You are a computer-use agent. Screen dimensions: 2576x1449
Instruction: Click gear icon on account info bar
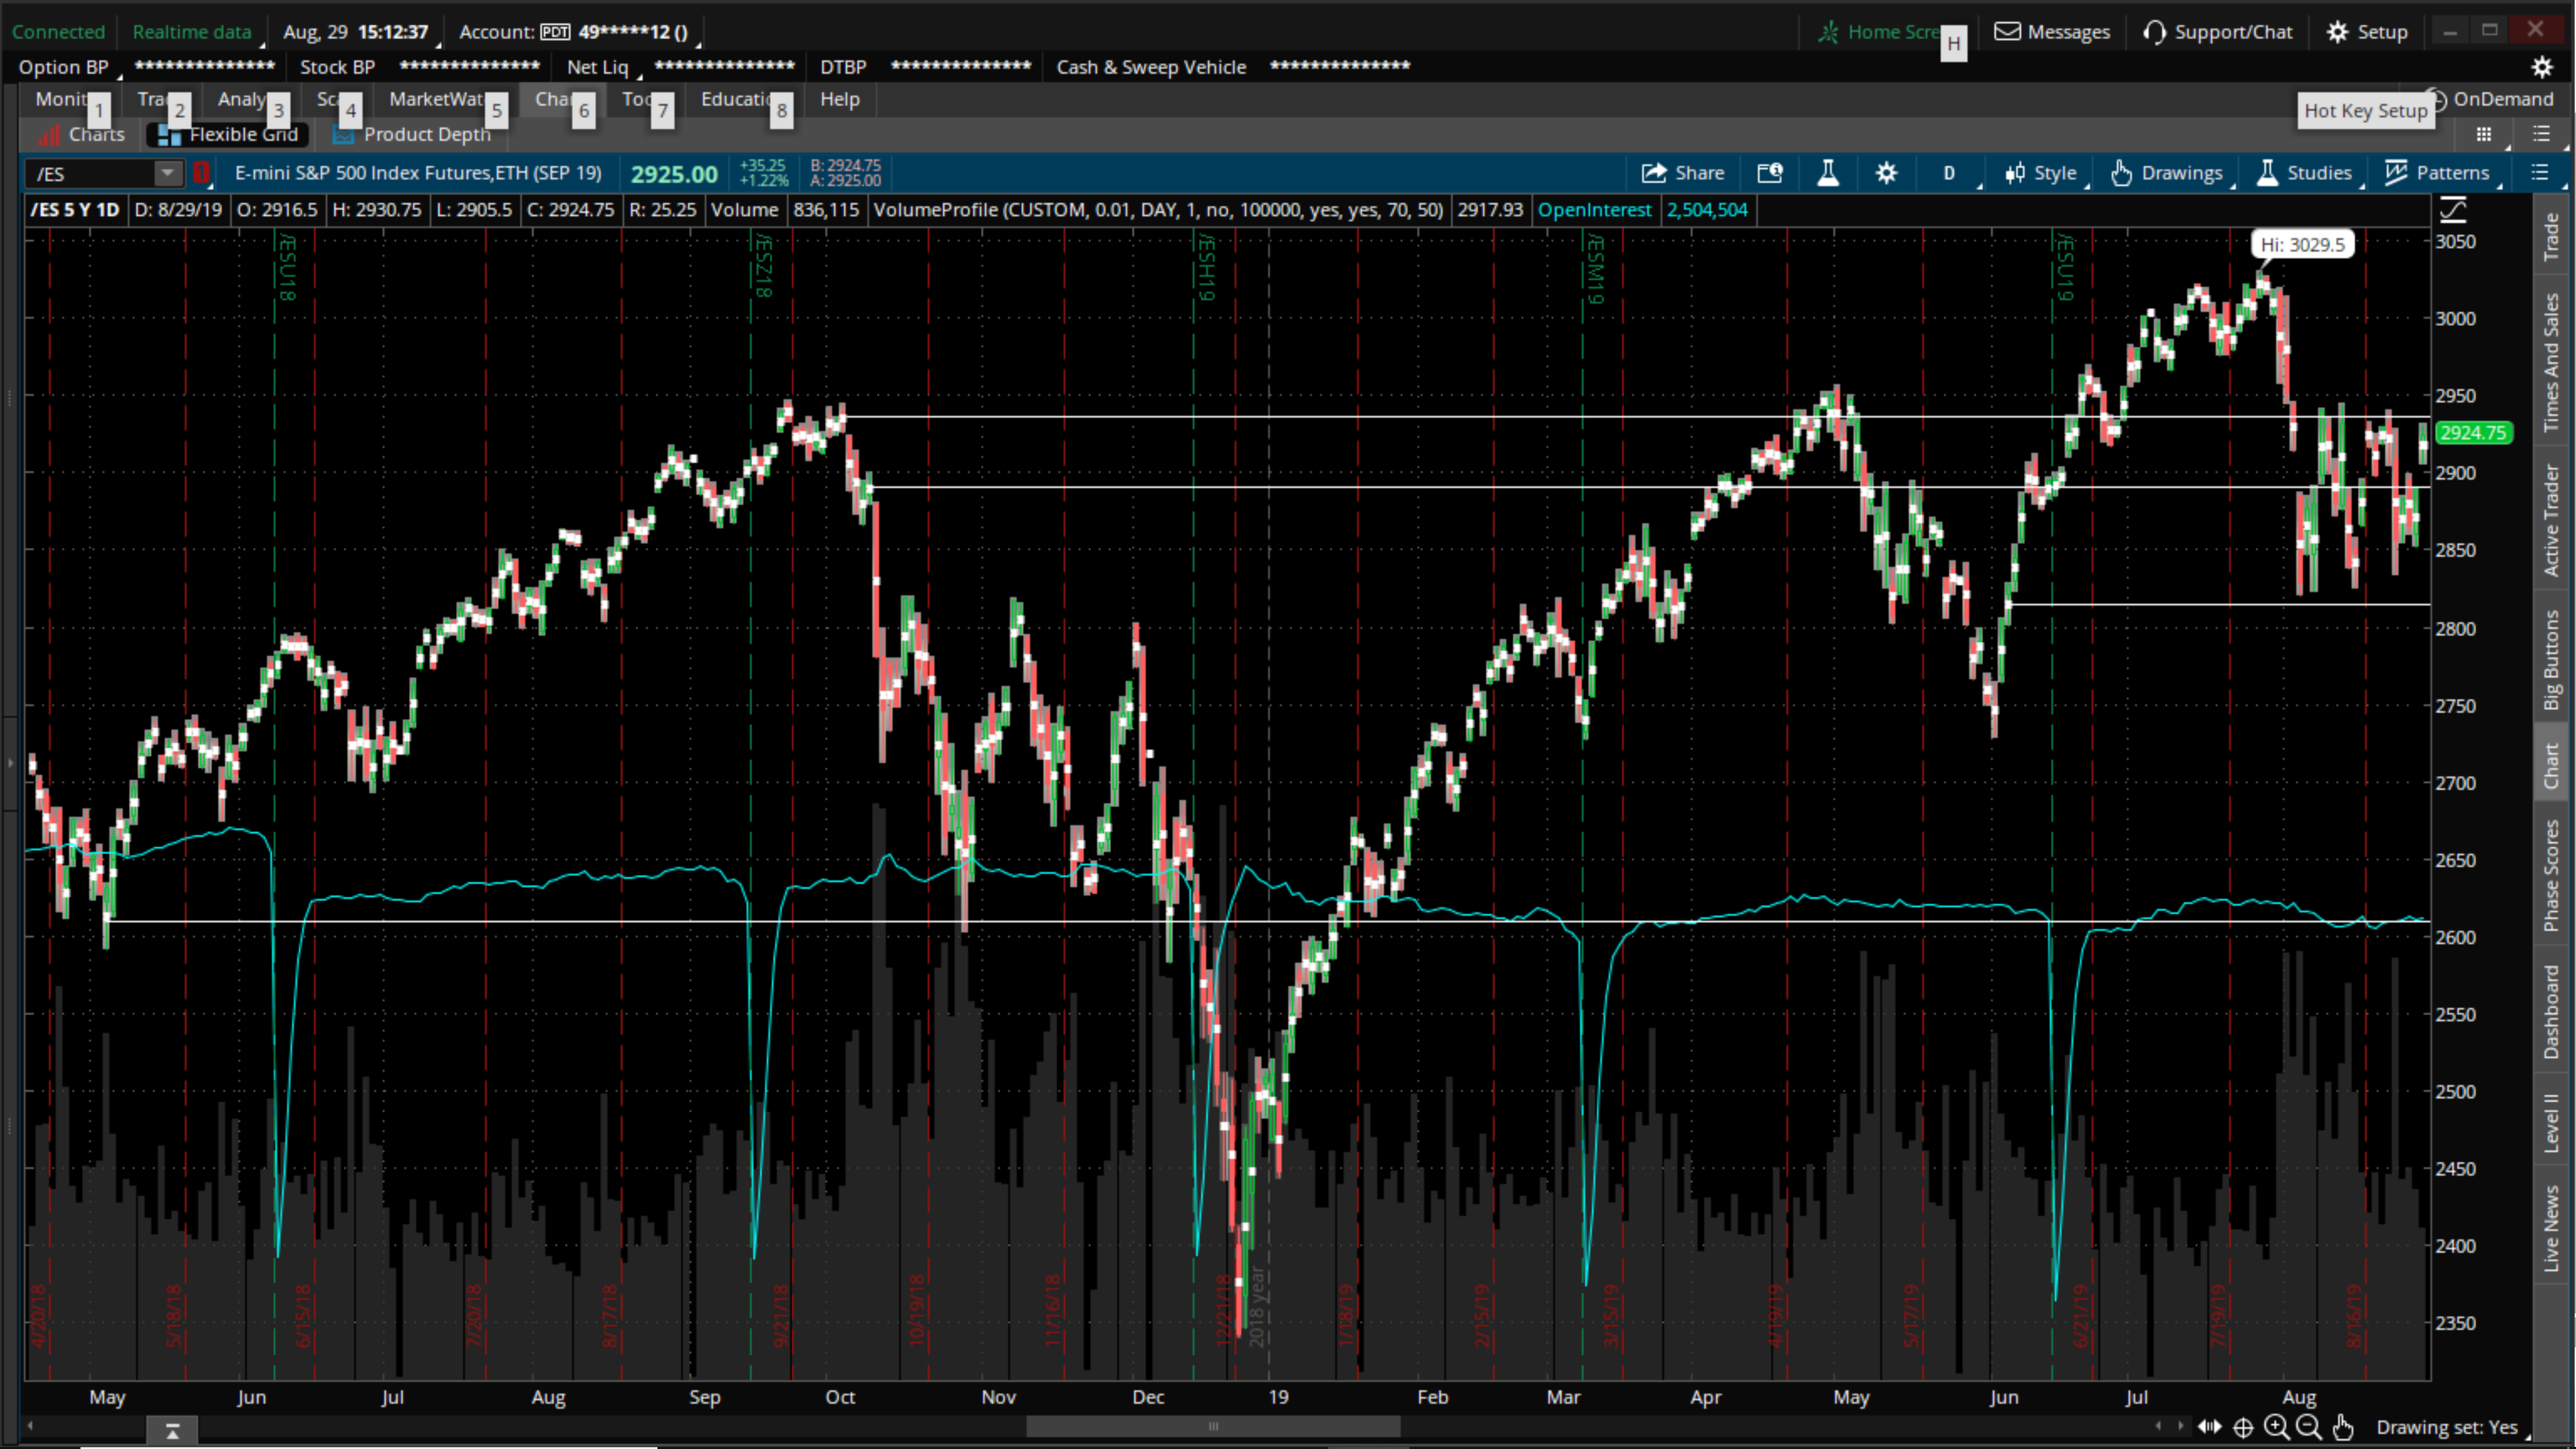pyautogui.click(x=2541, y=67)
